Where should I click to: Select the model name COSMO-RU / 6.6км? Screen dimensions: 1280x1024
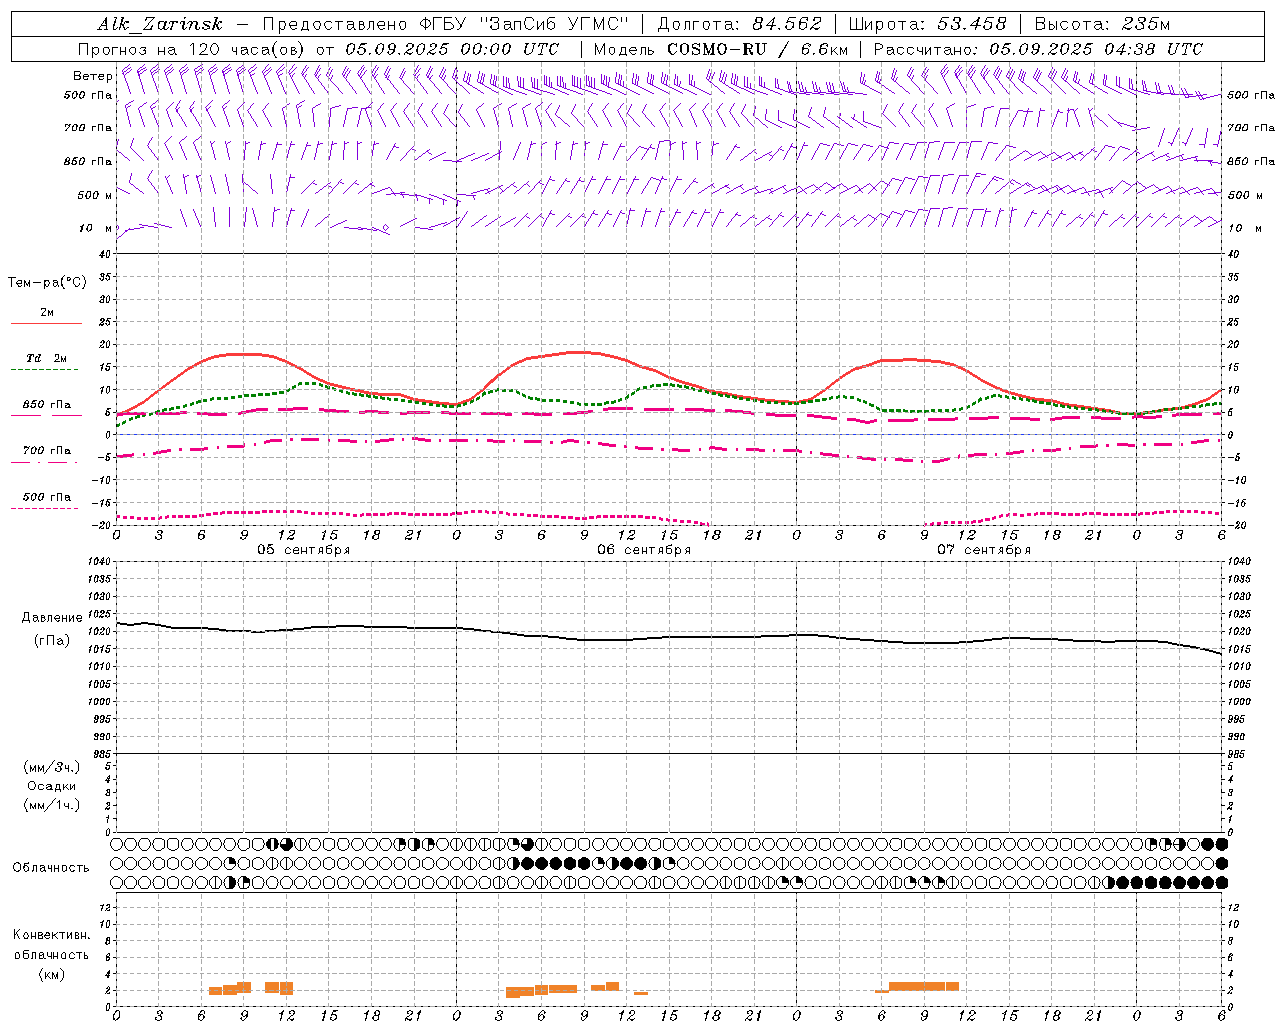pos(757,49)
